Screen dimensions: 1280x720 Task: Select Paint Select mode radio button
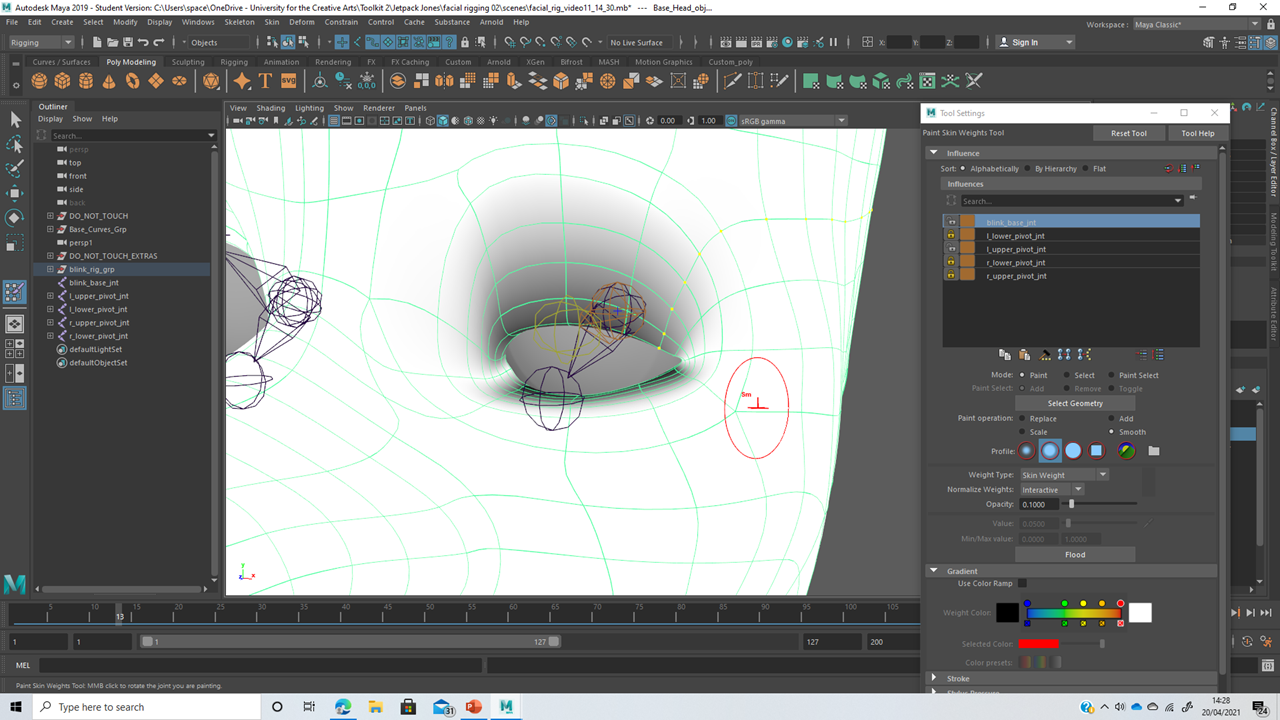pyautogui.click(x=1112, y=375)
